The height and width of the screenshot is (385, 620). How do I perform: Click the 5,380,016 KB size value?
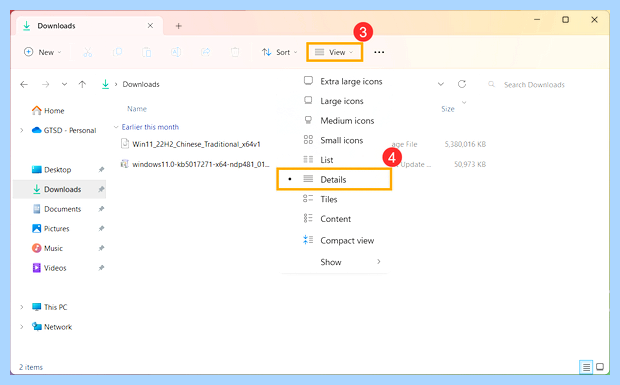coord(465,144)
